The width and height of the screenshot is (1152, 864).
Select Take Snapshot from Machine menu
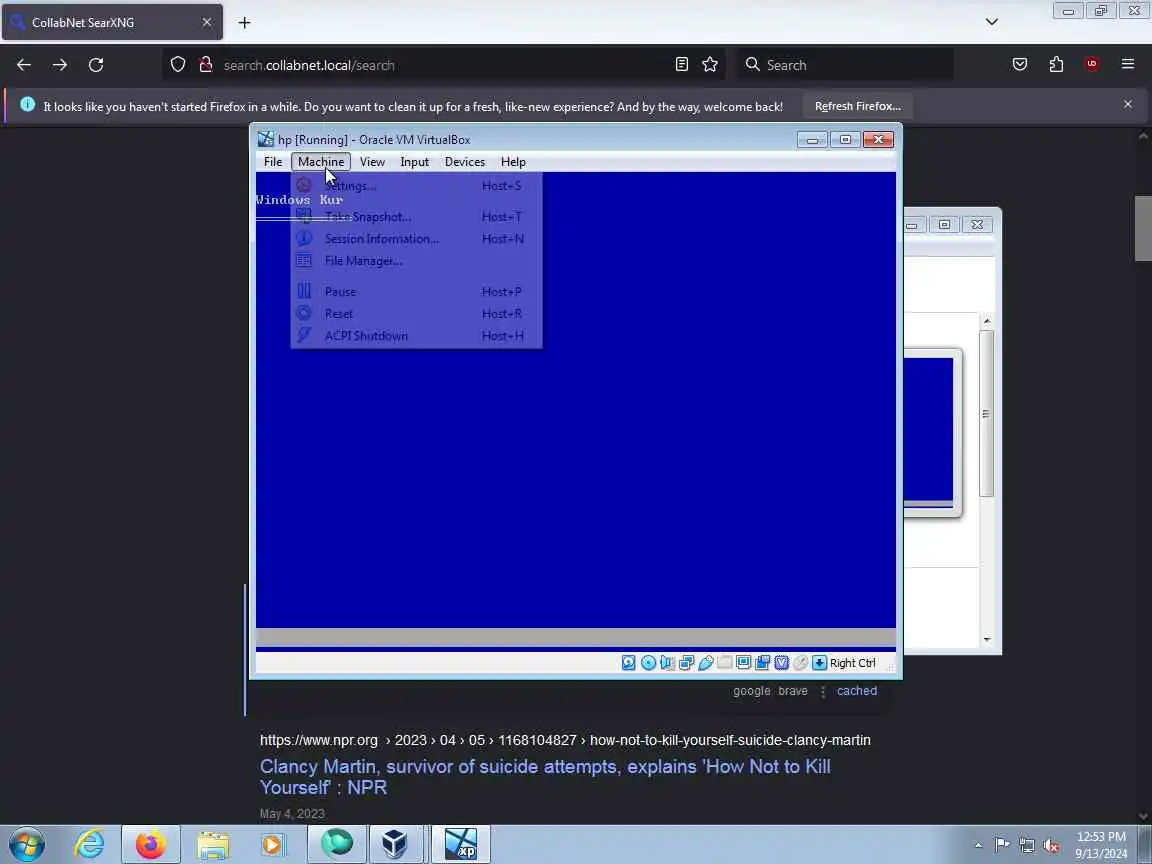(417, 217)
